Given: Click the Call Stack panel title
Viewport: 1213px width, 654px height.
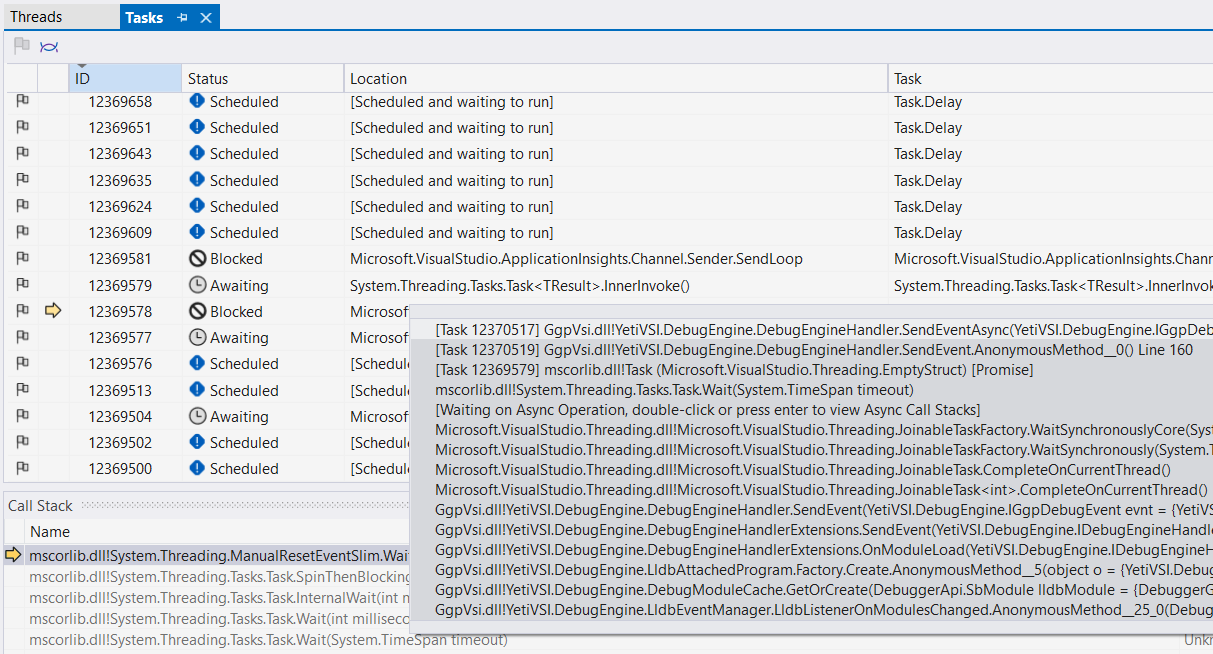Looking at the screenshot, I should coord(40,506).
